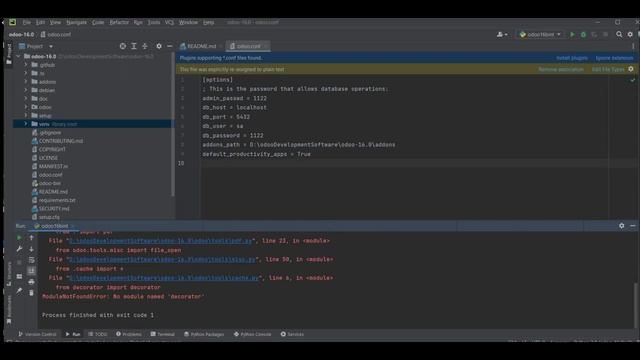The image size is (640, 360).
Task: Clear console output with the trash icon
Action: [31, 293]
